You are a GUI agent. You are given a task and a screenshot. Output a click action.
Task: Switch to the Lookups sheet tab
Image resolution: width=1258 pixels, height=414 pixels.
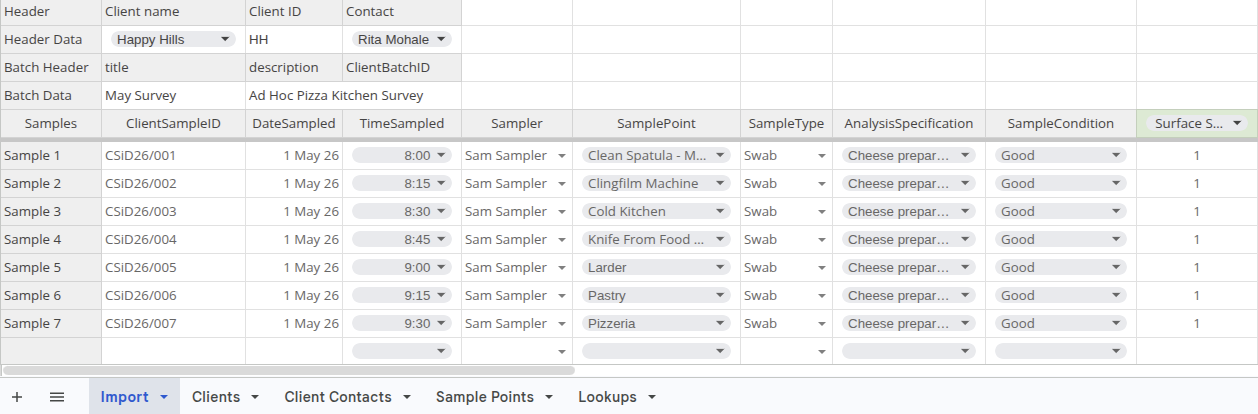[607, 397]
